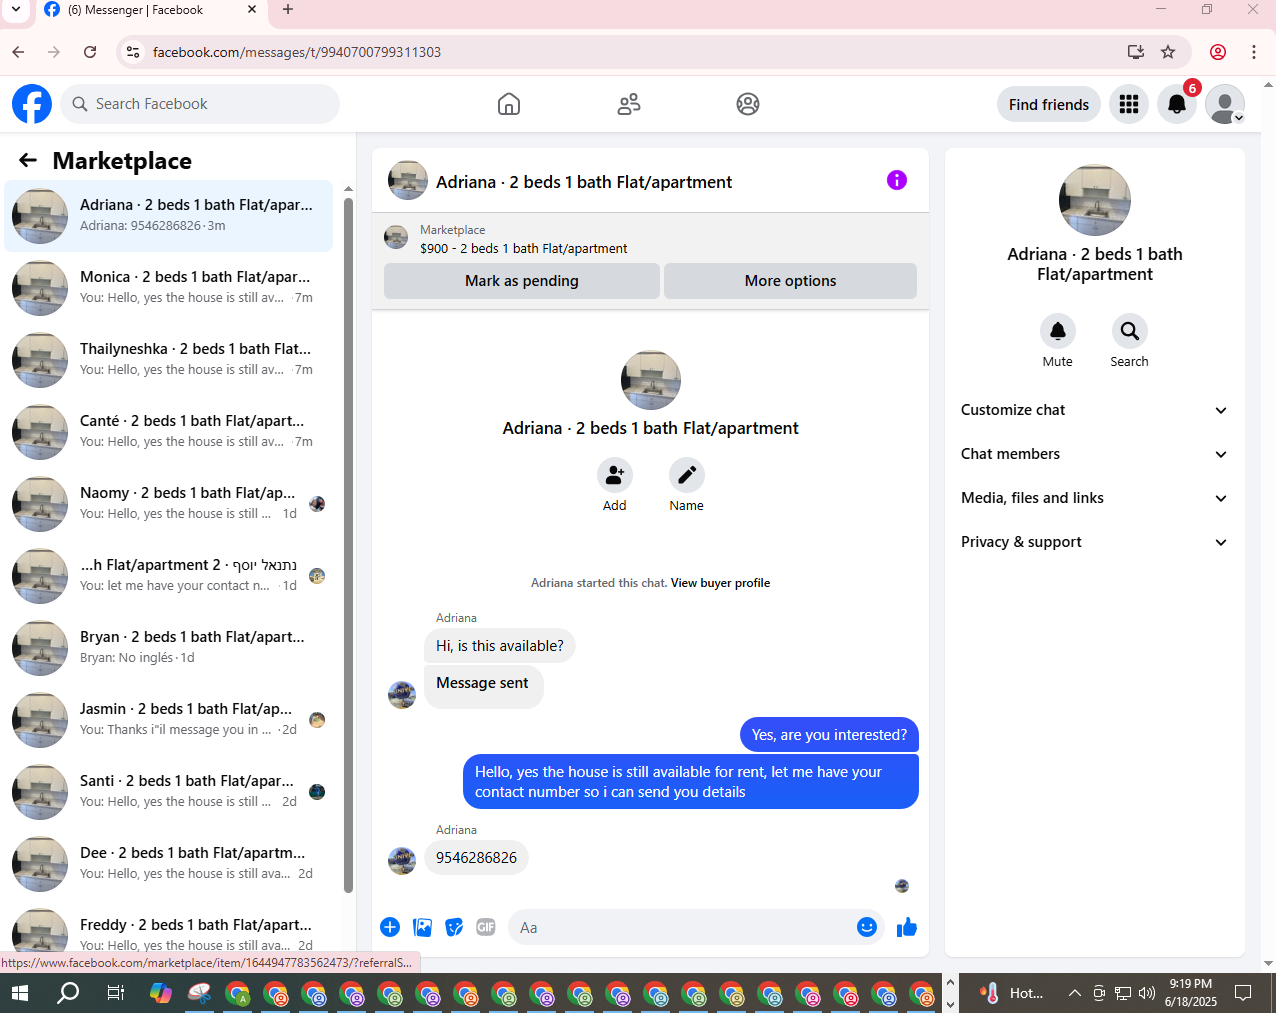Search in conversation with magnifier icon
Screen dimensions: 1276x1013
(1130, 331)
